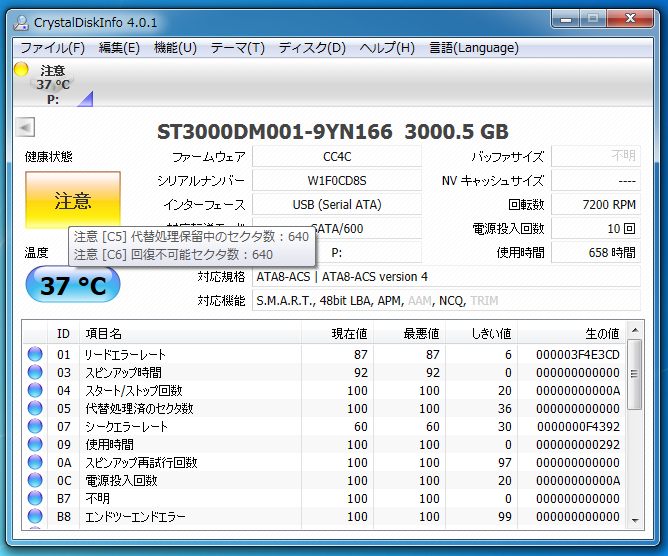Image resolution: width=668 pixels, height=556 pixels.
Task: Click the 現在値 column header
Action: (337, 333)
